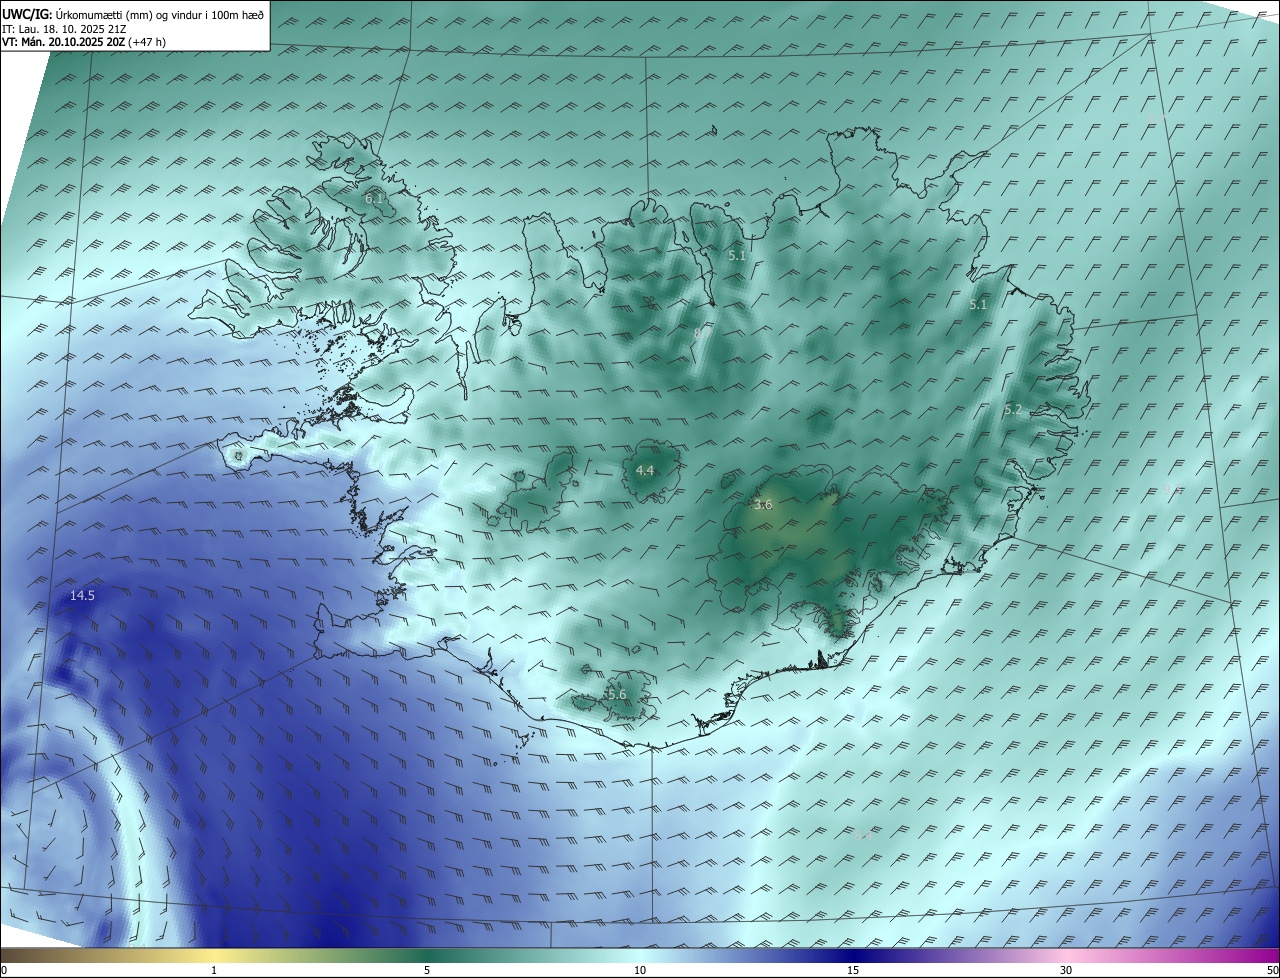Click the colour scale tick label 10
1280x978 pixels.
point(640,971)
